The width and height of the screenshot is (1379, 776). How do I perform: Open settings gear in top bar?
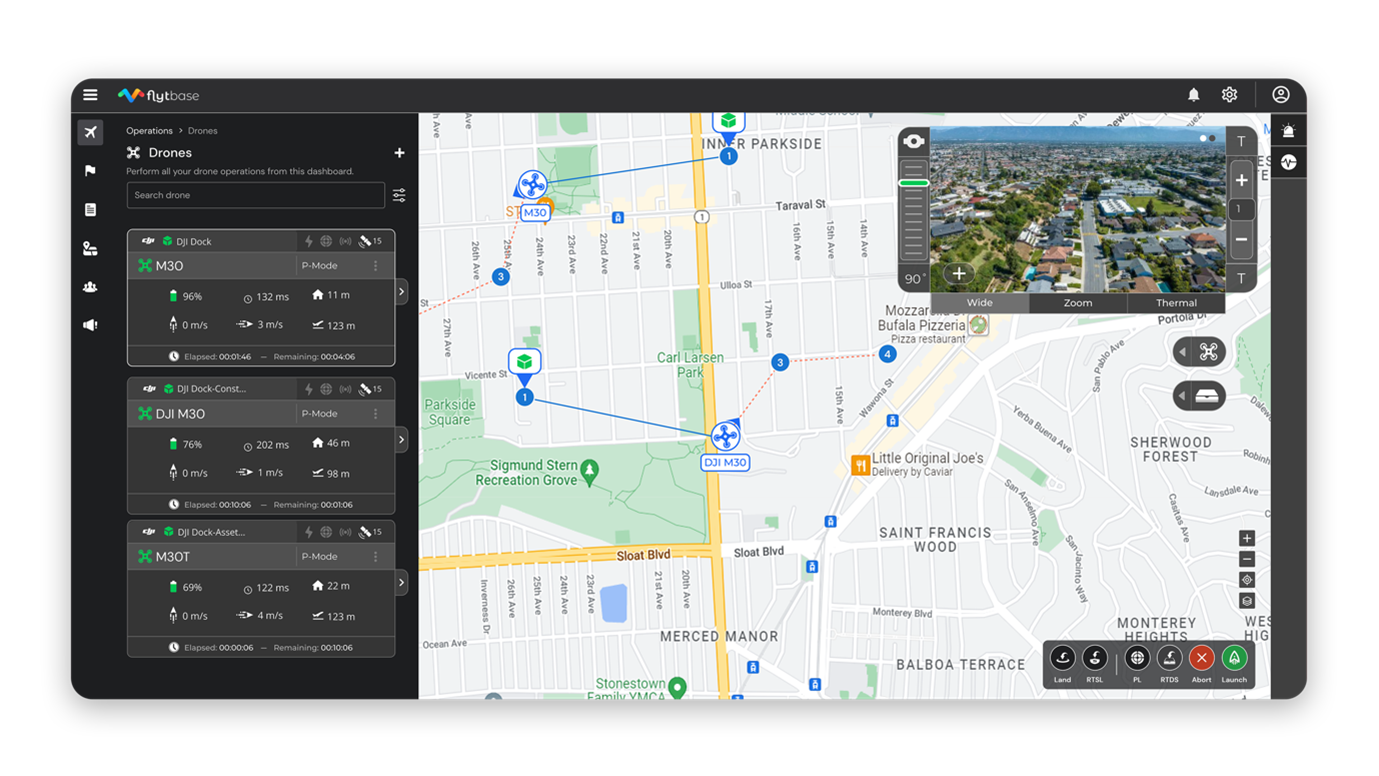pyautogui.click(x=1229, y=95)
